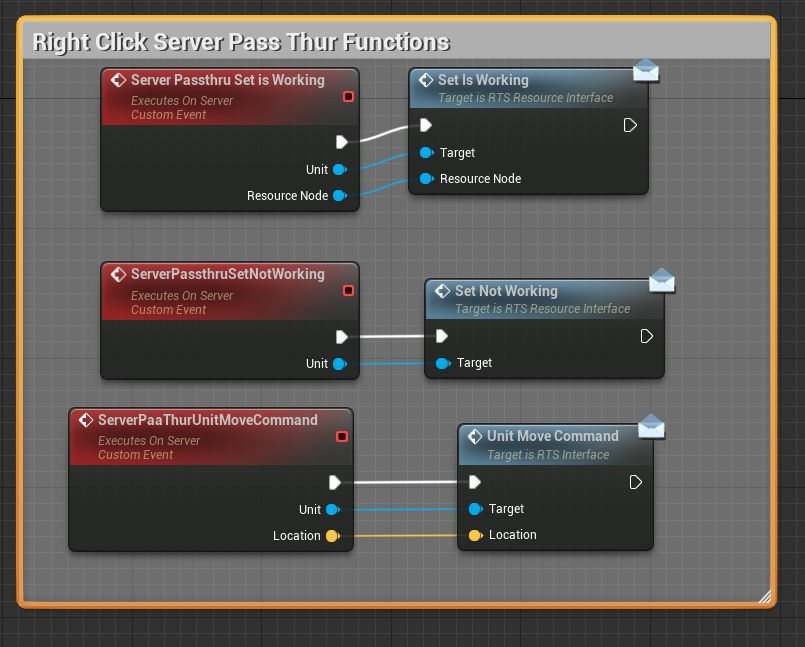Image resolution: width=805 pixels, height=647 pixels.
Task: Click yellow Location input pin on Unit Move Command
Action: (x=476, y=535)
